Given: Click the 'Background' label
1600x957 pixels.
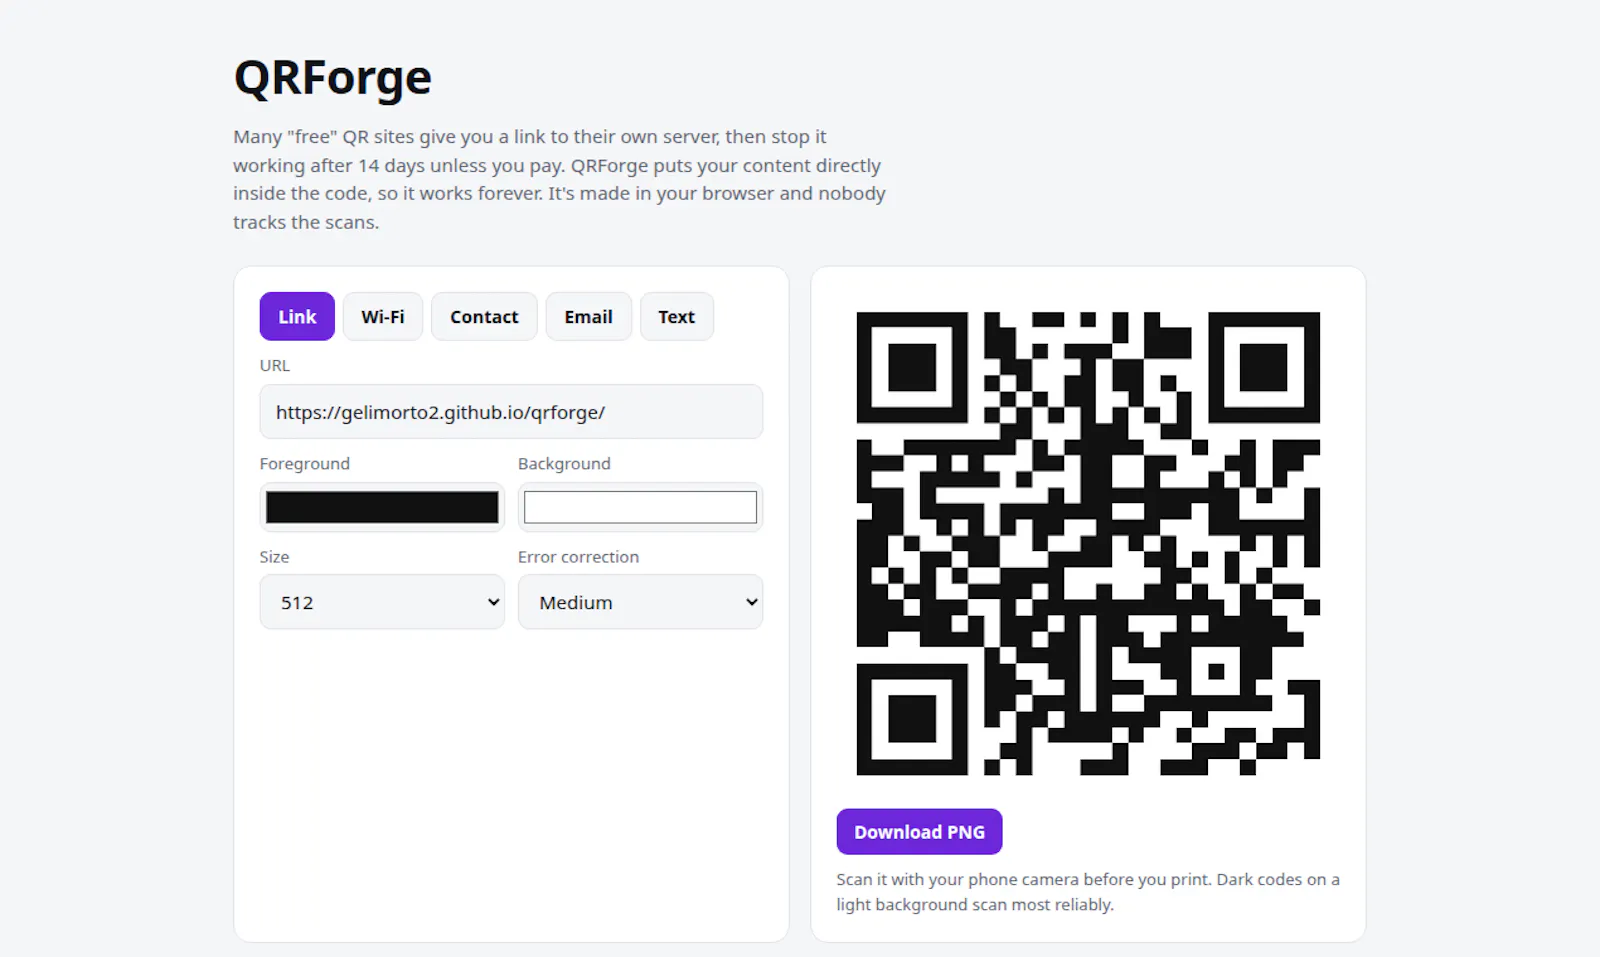Looking at the screenshot, I should point(564,464).
